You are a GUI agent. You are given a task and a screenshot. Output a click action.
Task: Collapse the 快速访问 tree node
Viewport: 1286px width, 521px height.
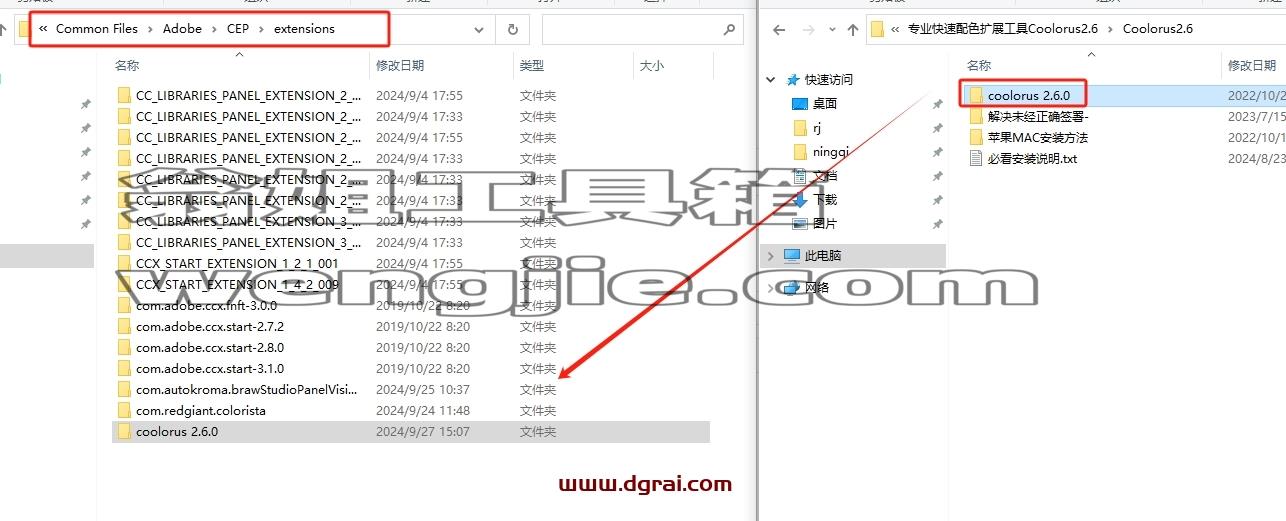pyautogui.click(x=771, y=79)
